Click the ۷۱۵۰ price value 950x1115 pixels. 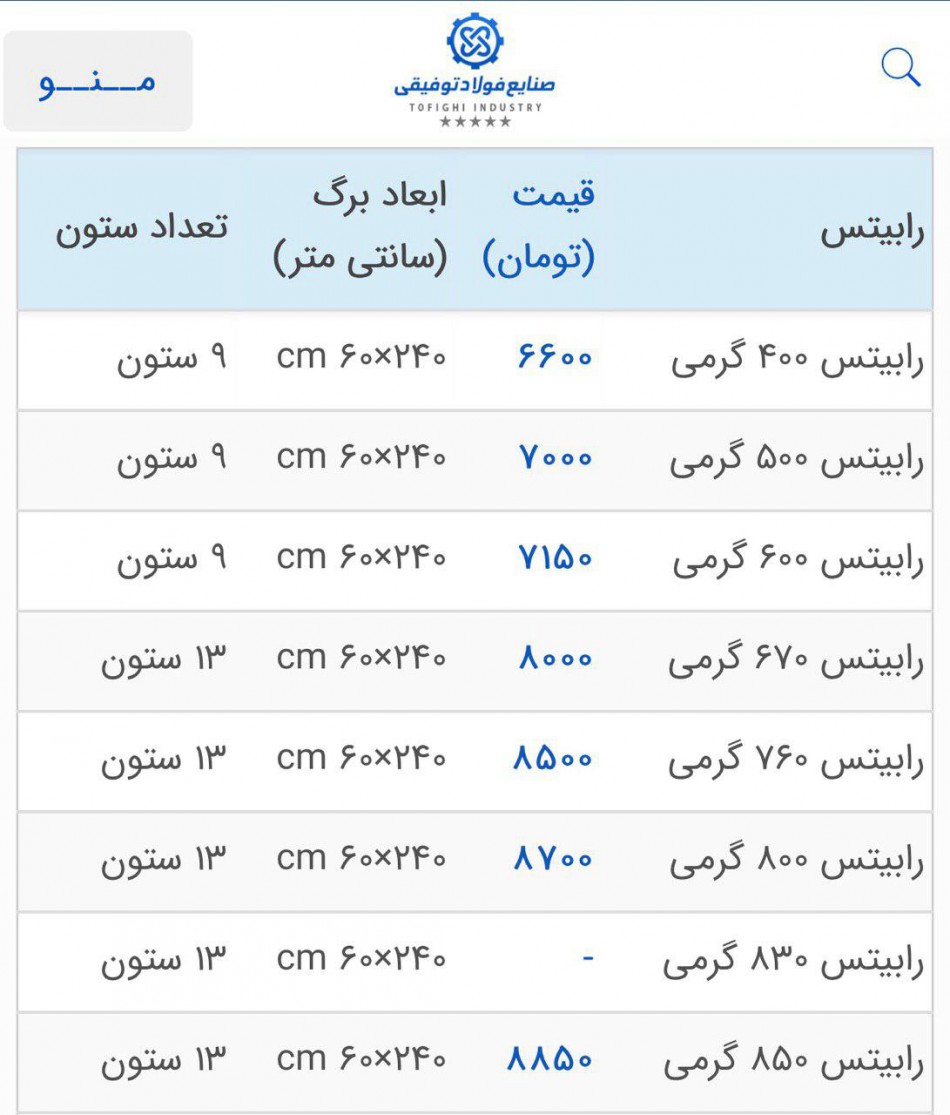click(x=555, y=559)
